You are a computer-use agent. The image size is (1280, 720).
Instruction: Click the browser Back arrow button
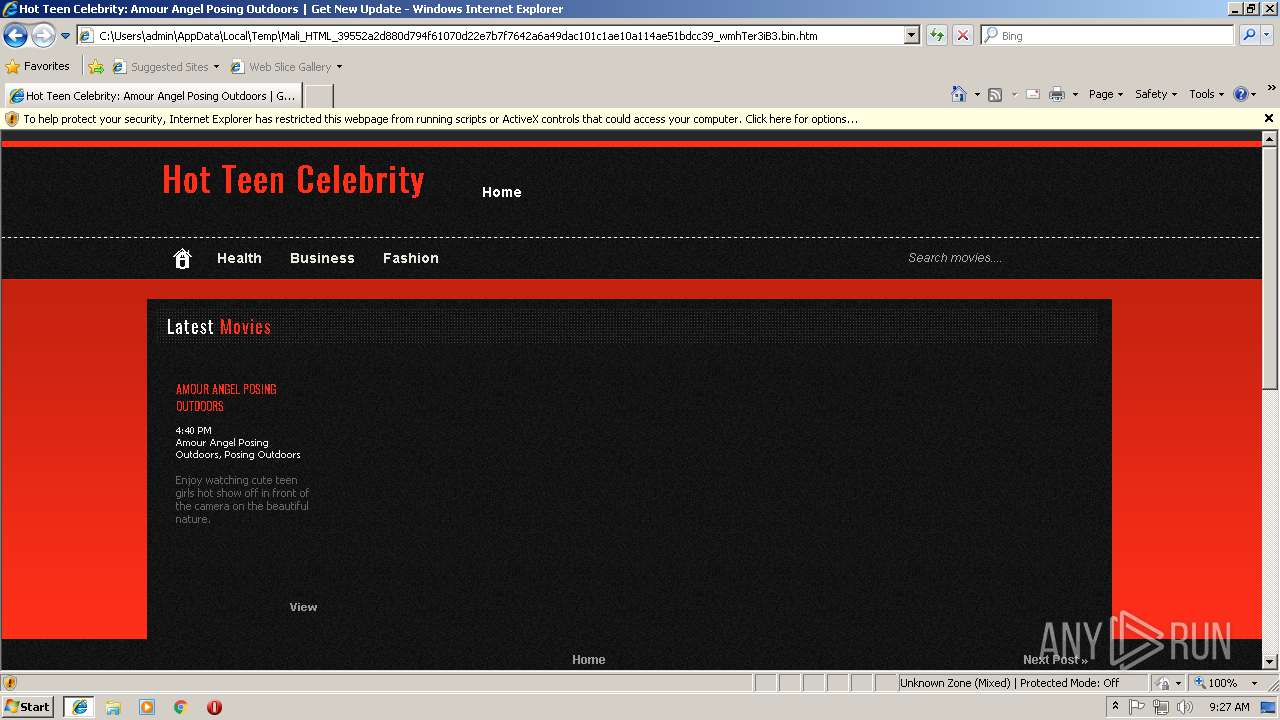pos(15,36)
